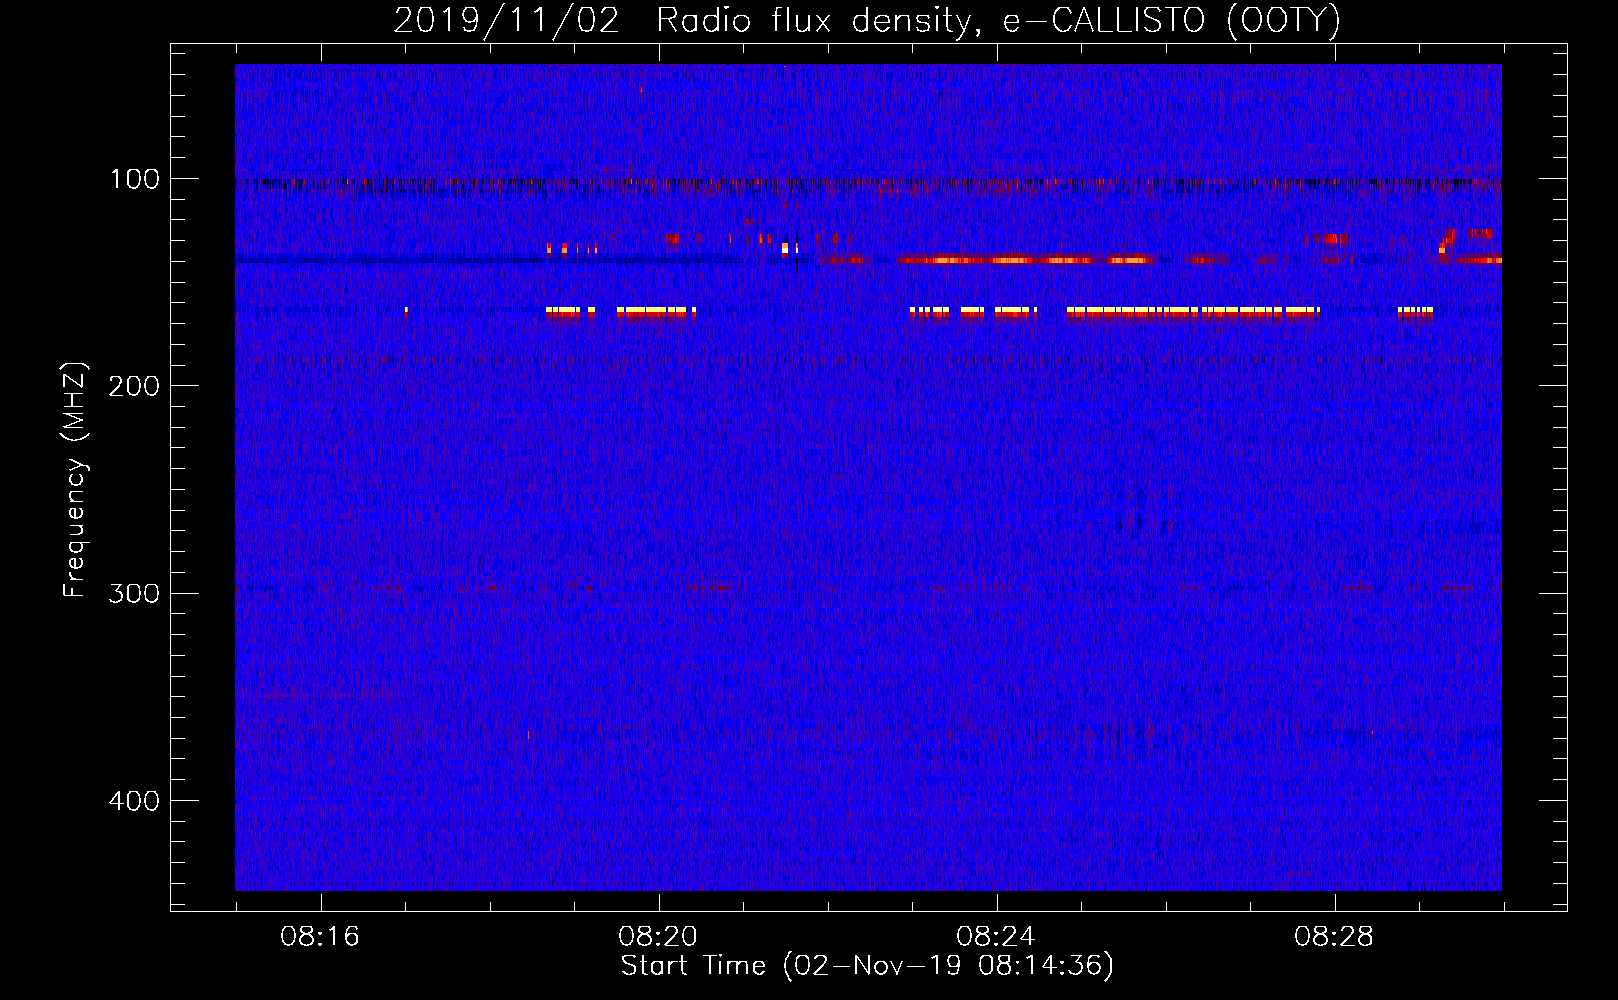Click the "Start Time (02-Nov-19 08:14:36)" axis label

coord(867,965)
